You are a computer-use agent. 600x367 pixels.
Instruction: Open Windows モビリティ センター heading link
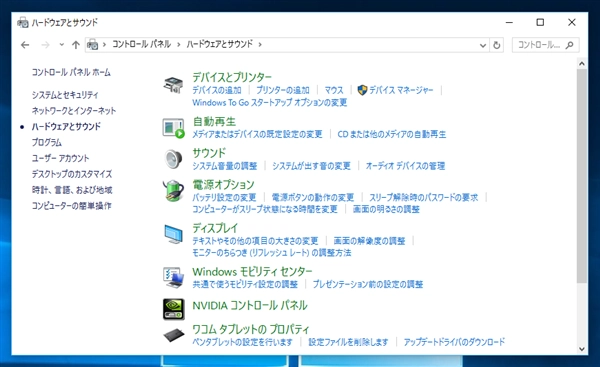coord(252,272)
